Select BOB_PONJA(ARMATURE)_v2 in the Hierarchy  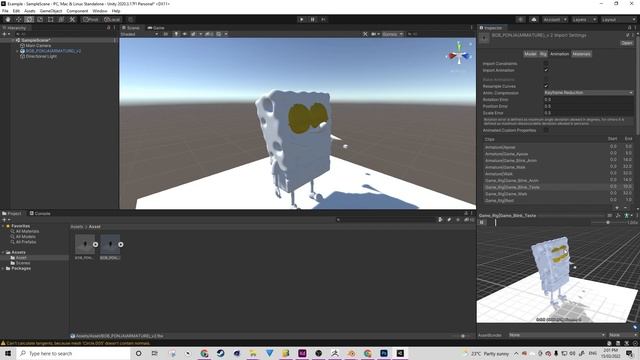[x=53, y=51]
